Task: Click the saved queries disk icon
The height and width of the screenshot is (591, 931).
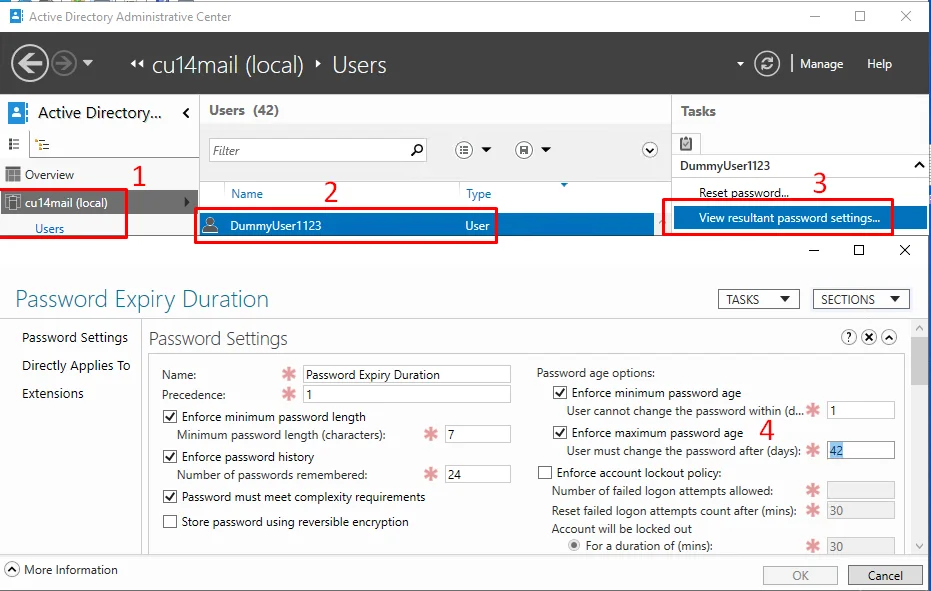Action: click(x=524, y=150)
